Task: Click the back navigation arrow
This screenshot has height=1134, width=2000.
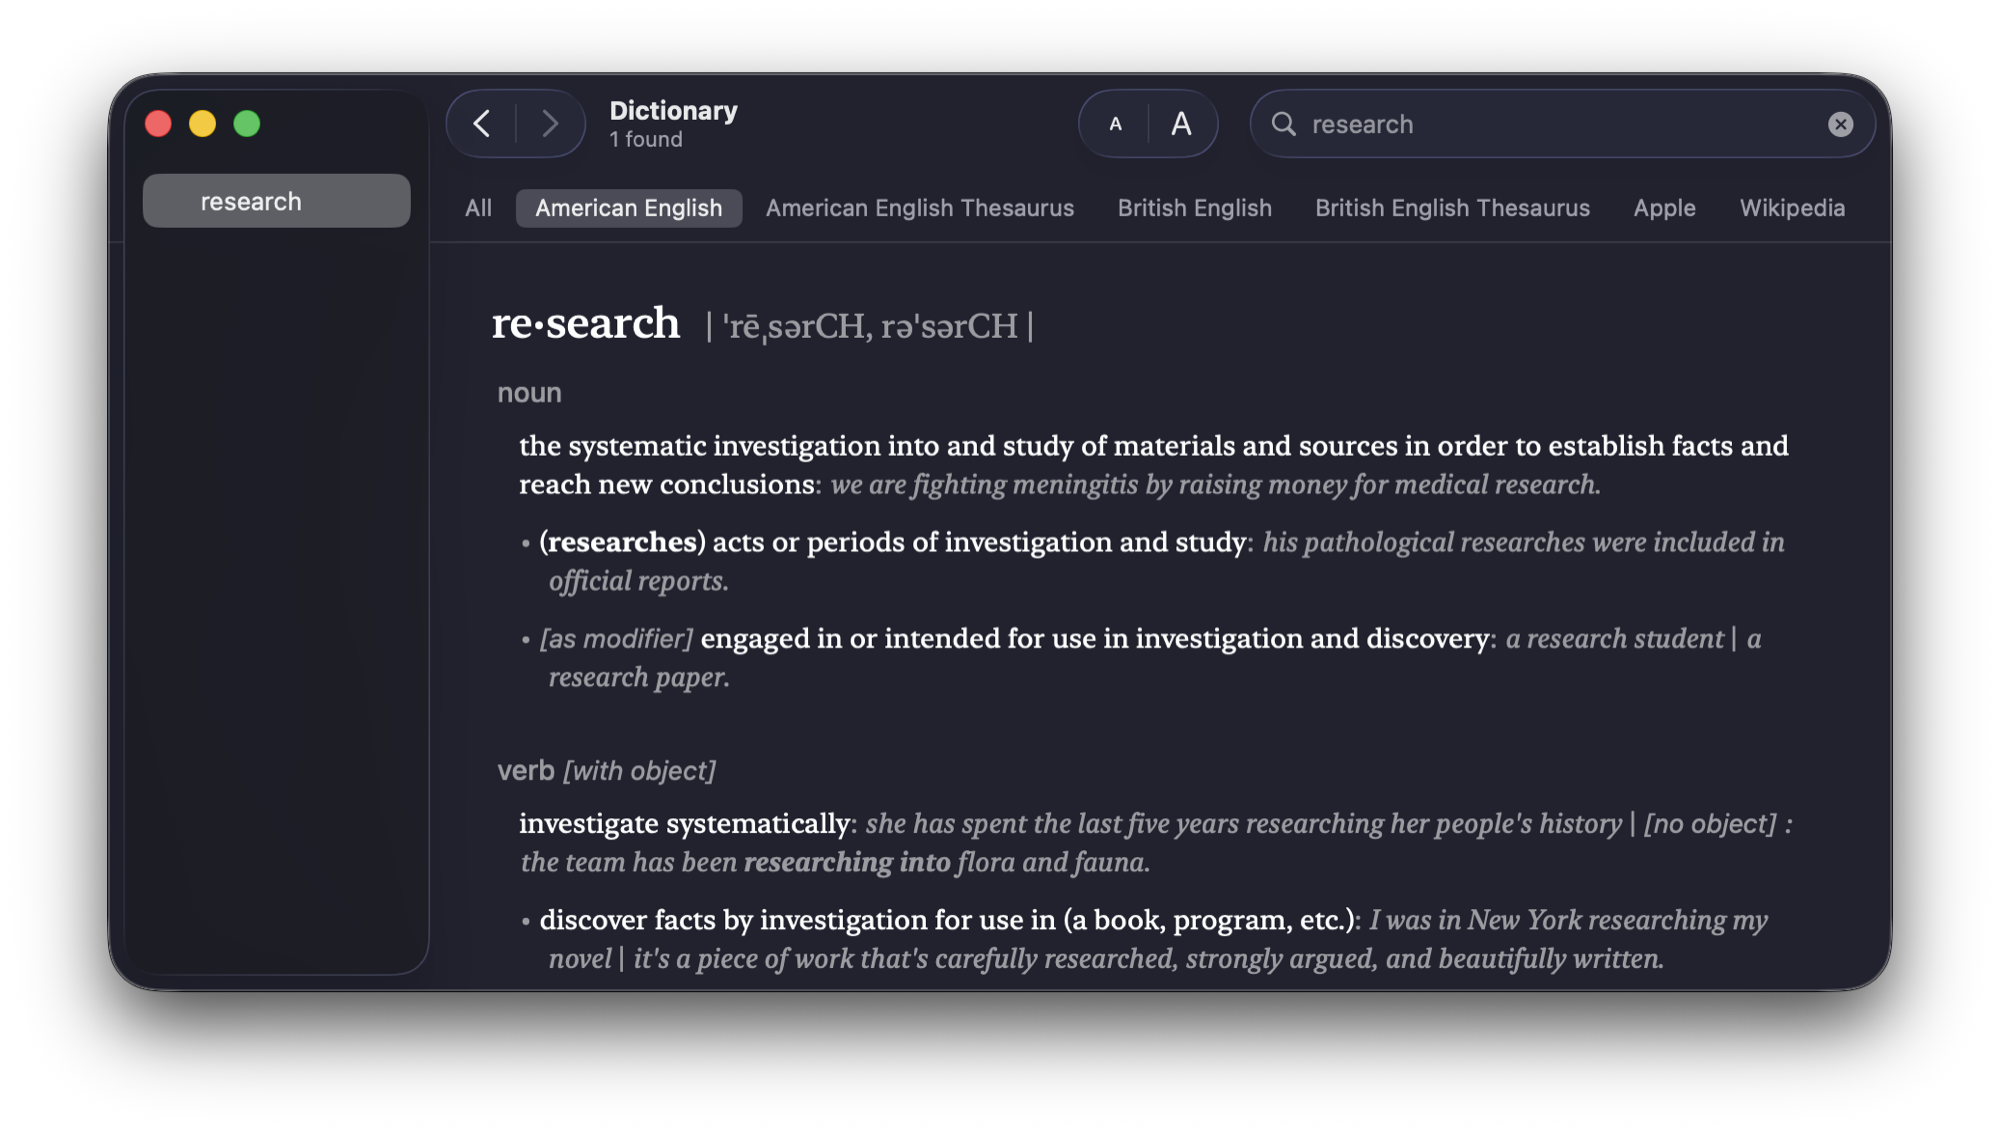Action: pos(481,123)
